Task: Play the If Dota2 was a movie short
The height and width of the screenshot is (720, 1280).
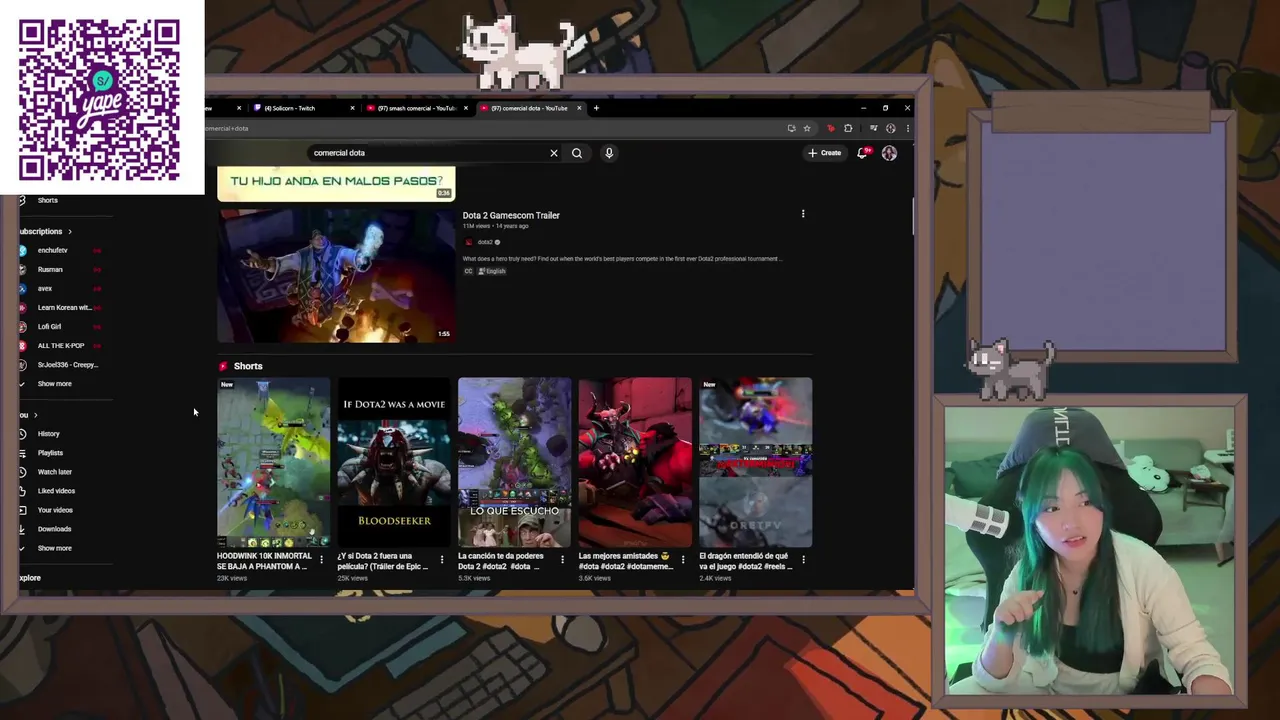Action: click(394, 462)
